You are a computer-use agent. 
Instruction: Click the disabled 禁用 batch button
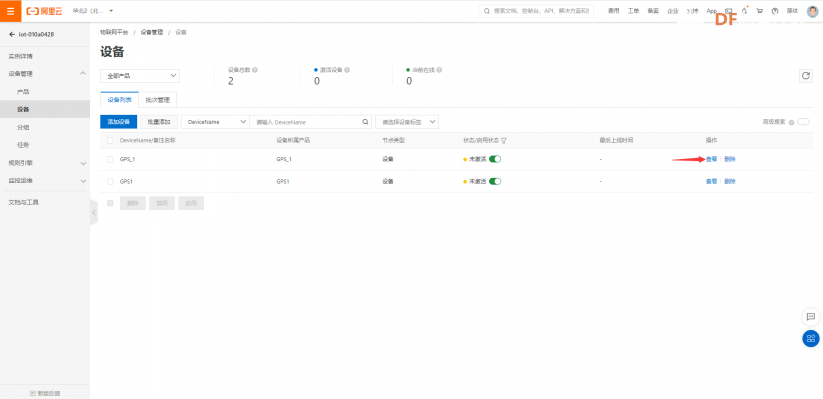(x=162, y=203)
